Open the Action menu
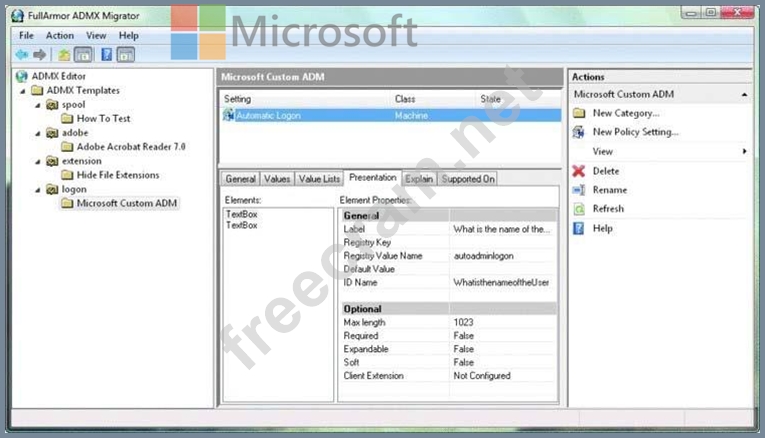This screenshot has height=438, width=765. click(60, 36)
